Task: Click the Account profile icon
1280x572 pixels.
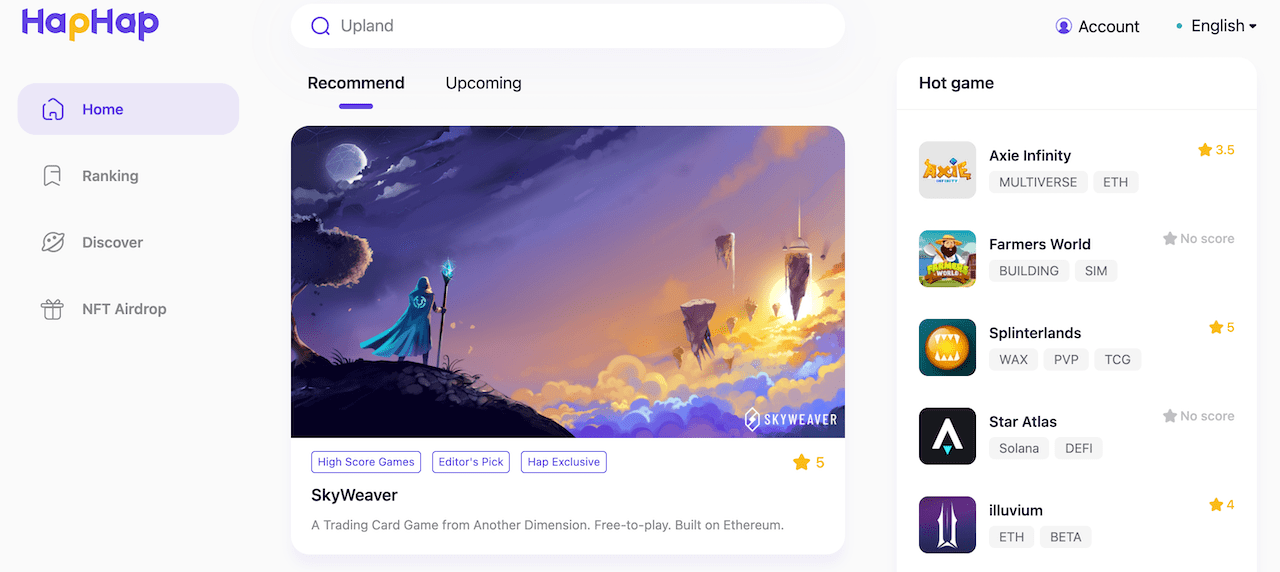Action: [1064, 26]
